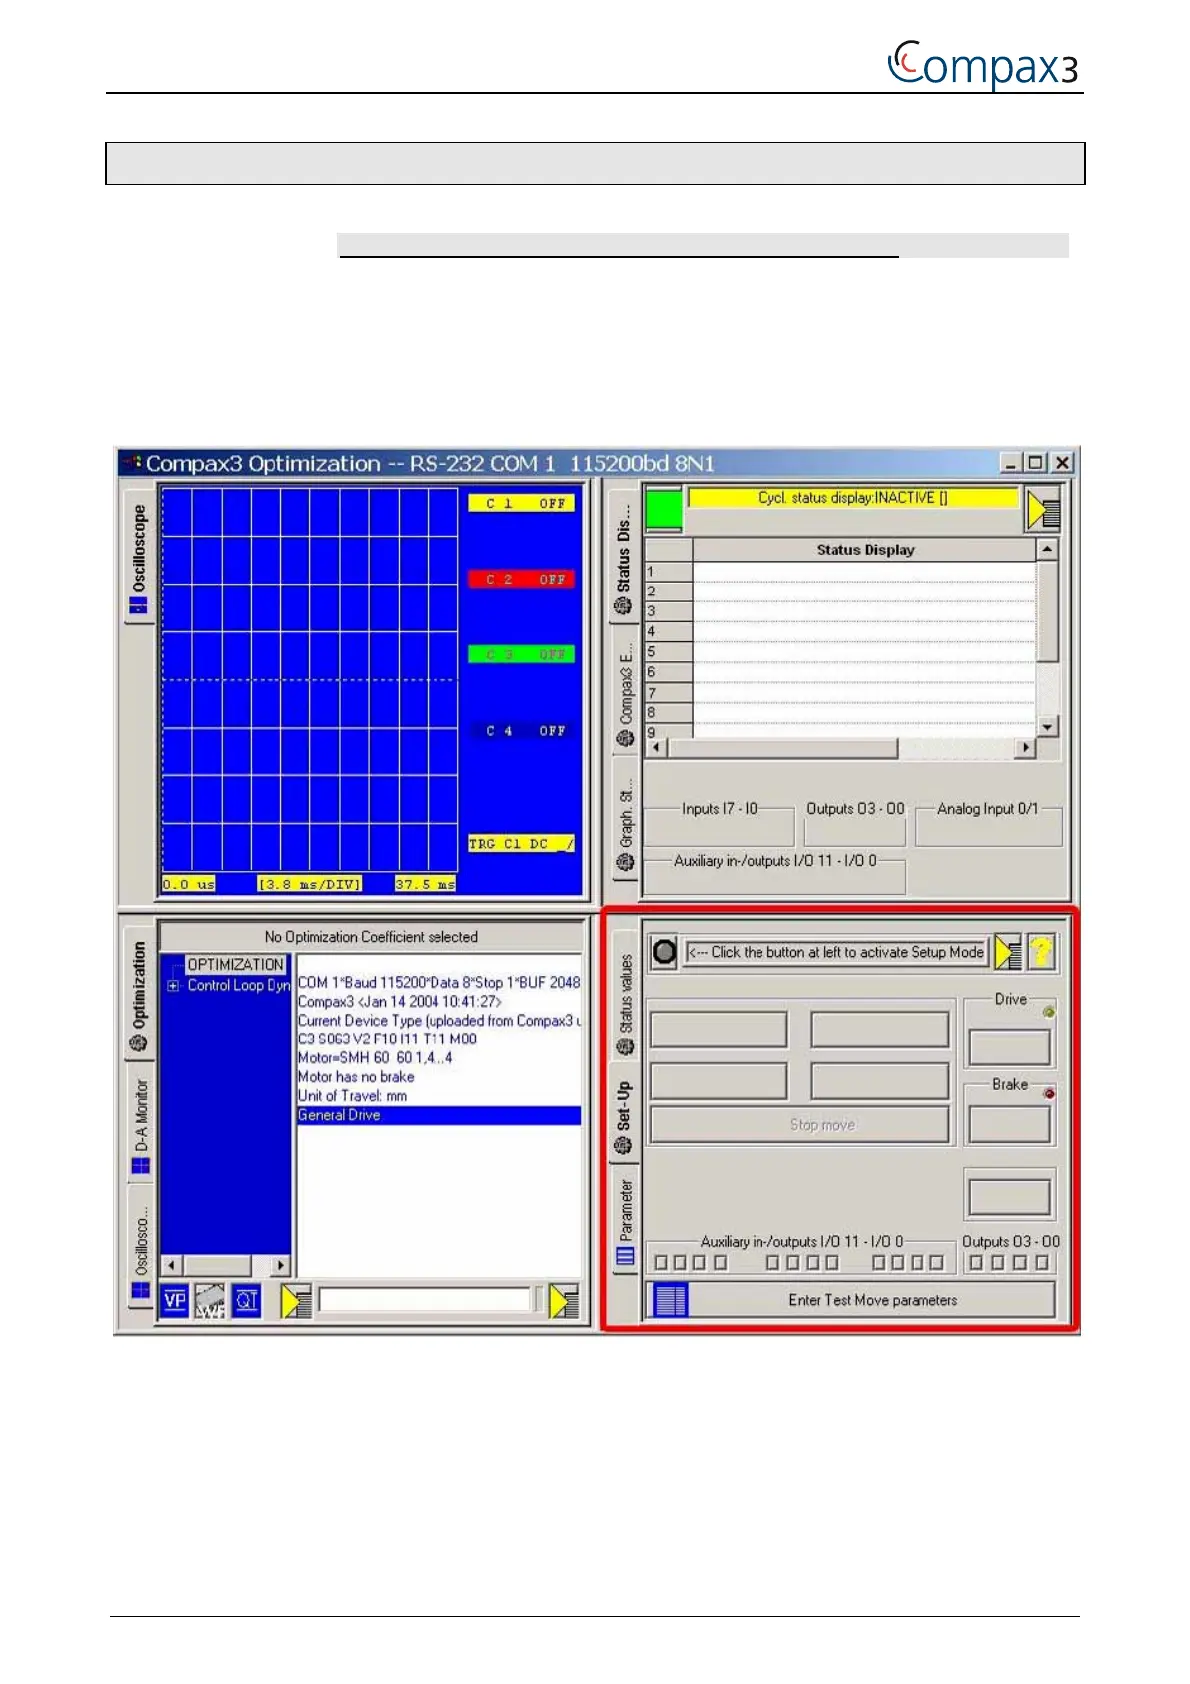Open the Oscilloscope tab at the upper left
This screenshot has height=1684, width=1190.
click(139, 557)
